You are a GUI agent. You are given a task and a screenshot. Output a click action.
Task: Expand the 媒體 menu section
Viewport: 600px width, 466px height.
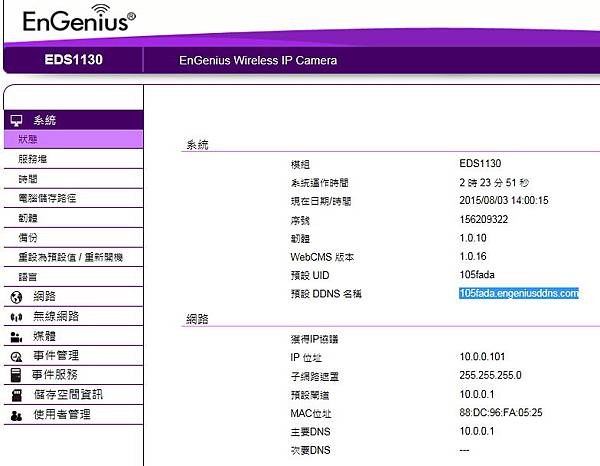coord(73,336)
